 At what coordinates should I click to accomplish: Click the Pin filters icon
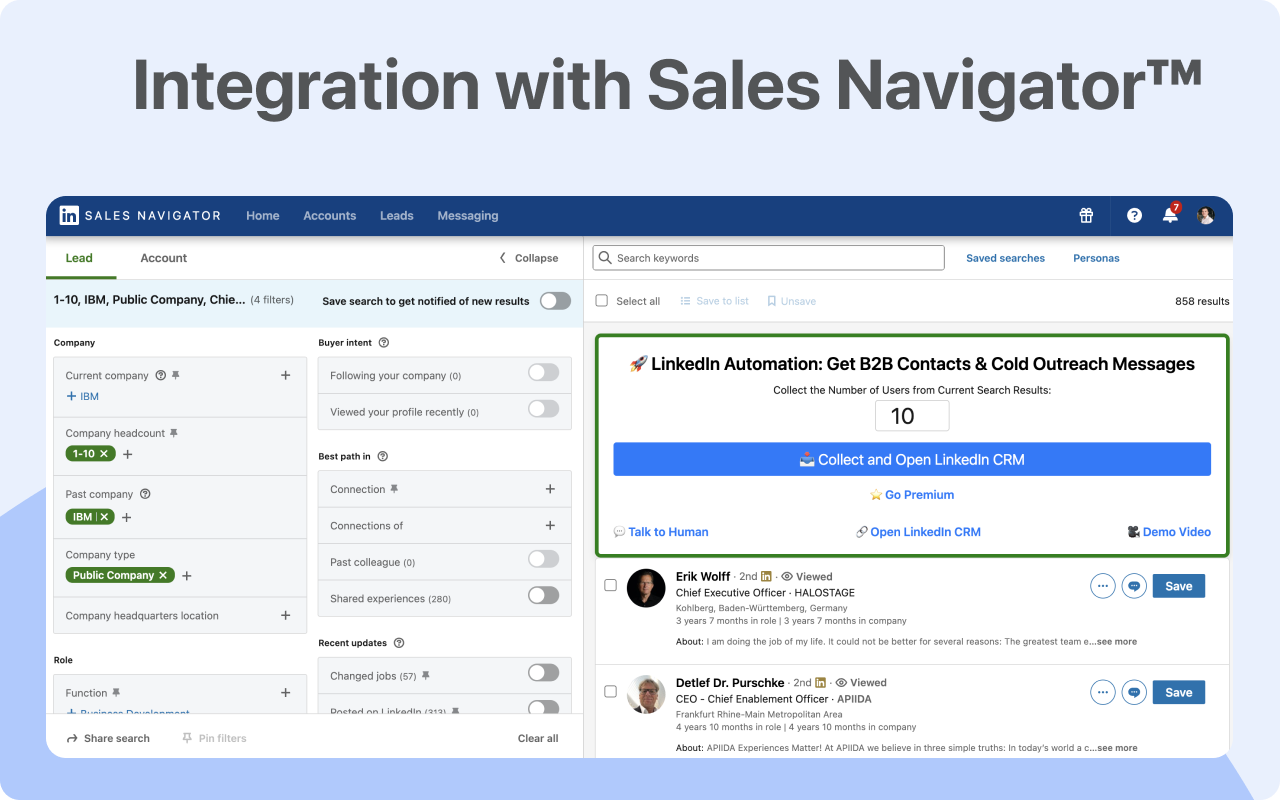click(187, 738)
